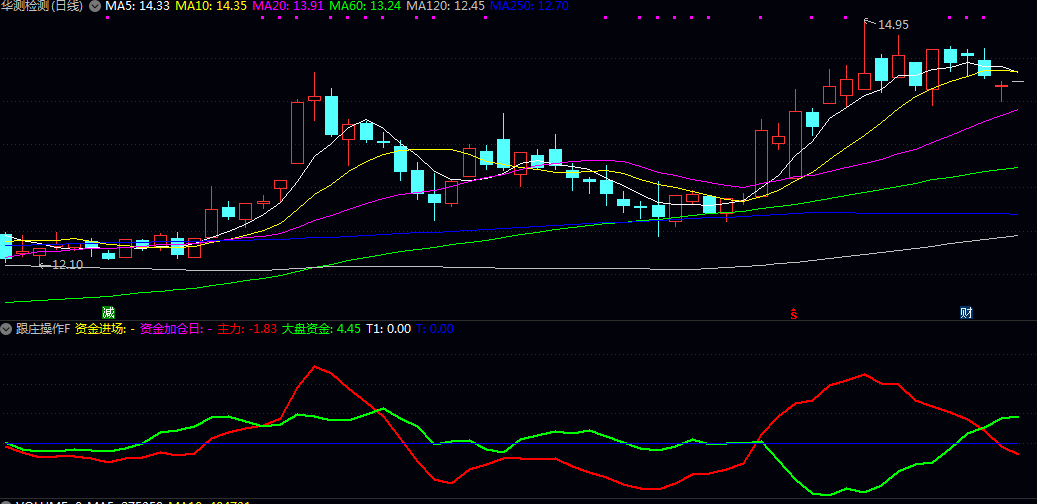Click the 华测检测(日线) chart title

[42, 6]
